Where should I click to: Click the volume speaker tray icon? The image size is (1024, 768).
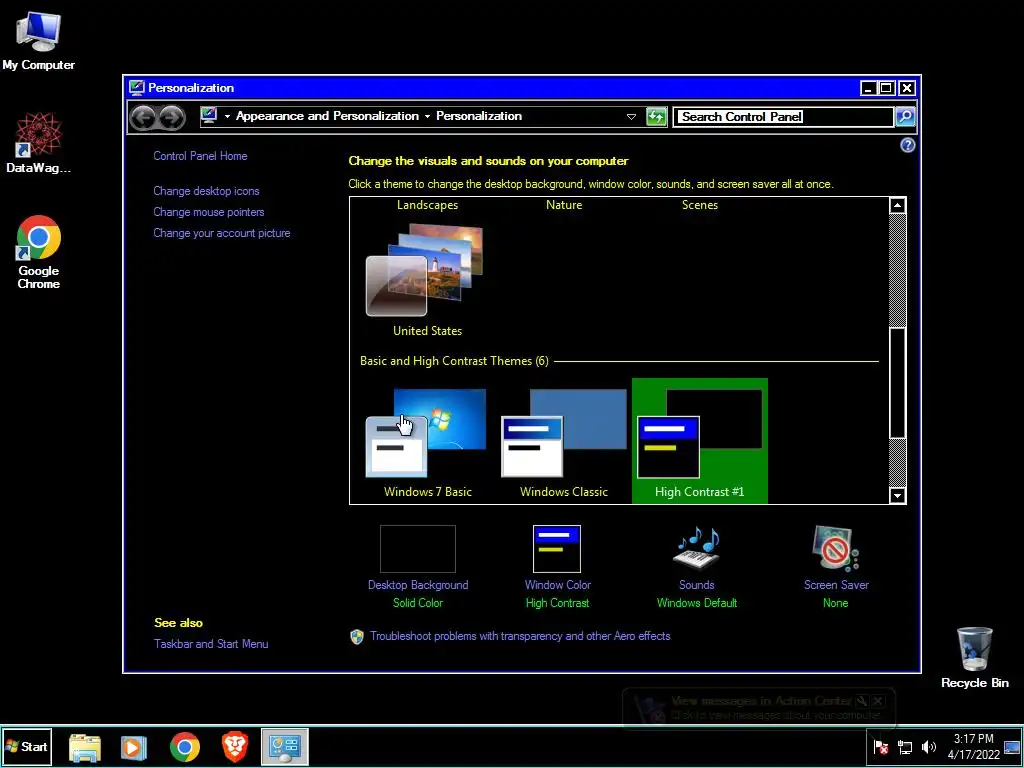coord(928,747)
